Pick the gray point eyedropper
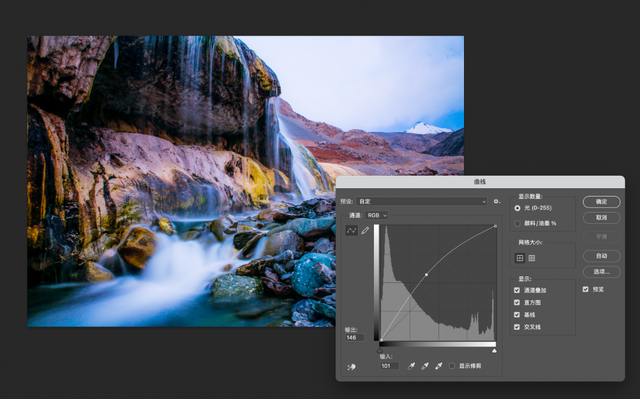 [x=425, y=366]
